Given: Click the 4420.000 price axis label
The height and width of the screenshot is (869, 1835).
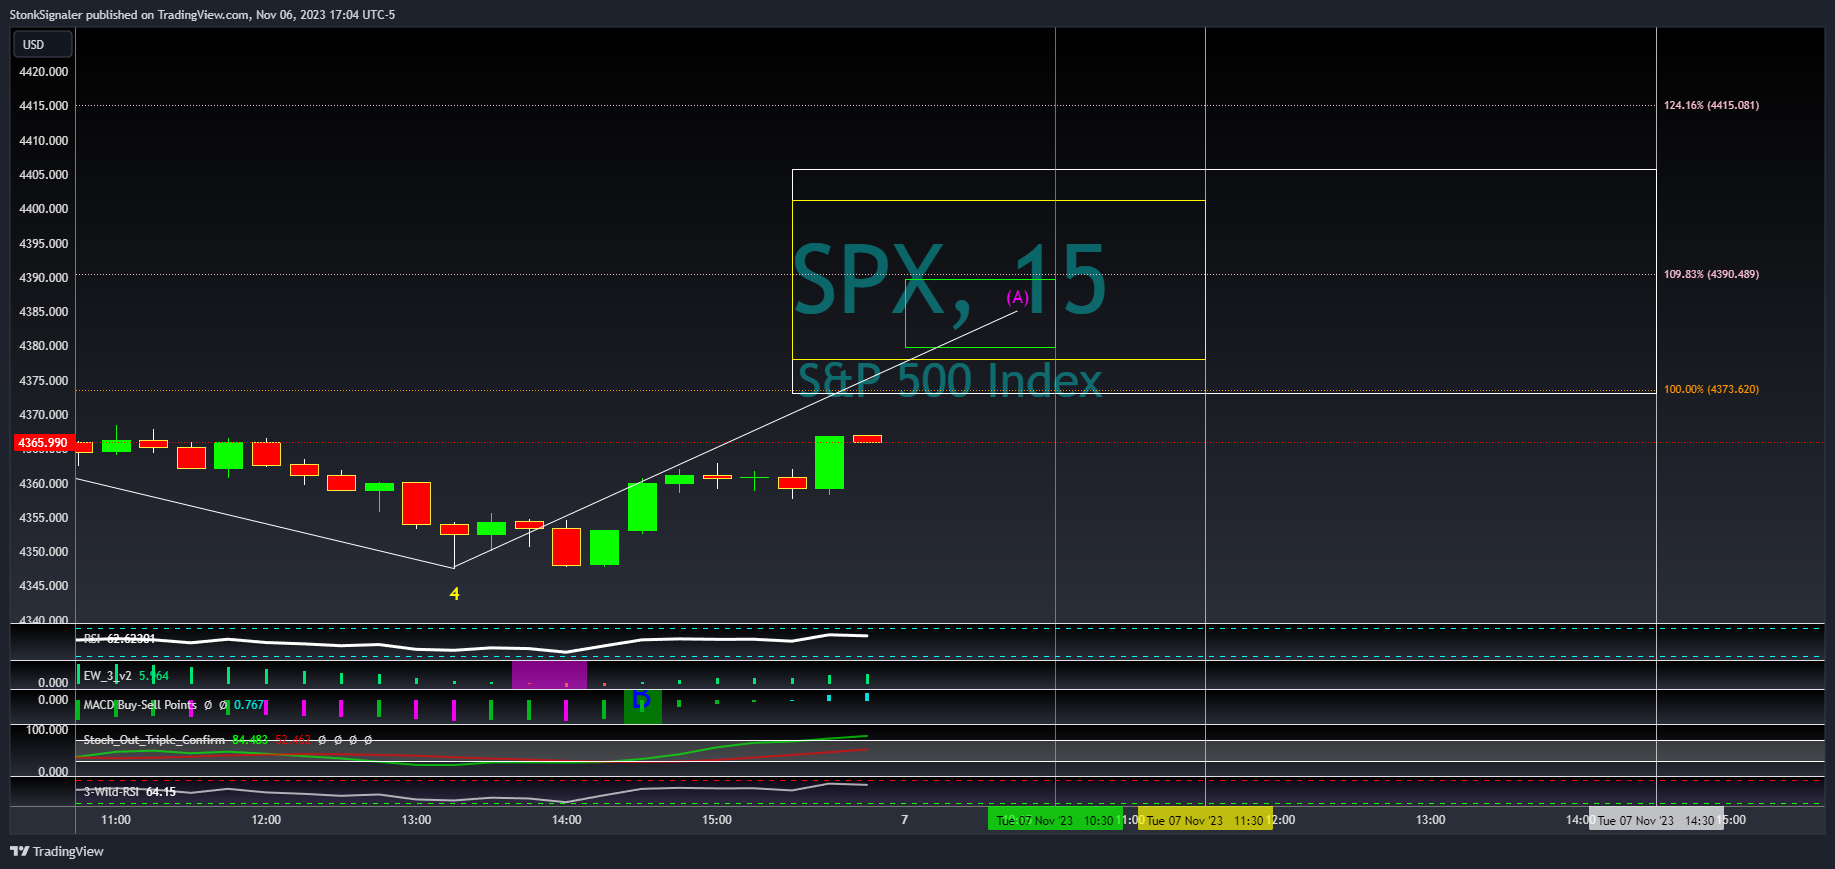Looking at the screenshot, I should (44, 72).
